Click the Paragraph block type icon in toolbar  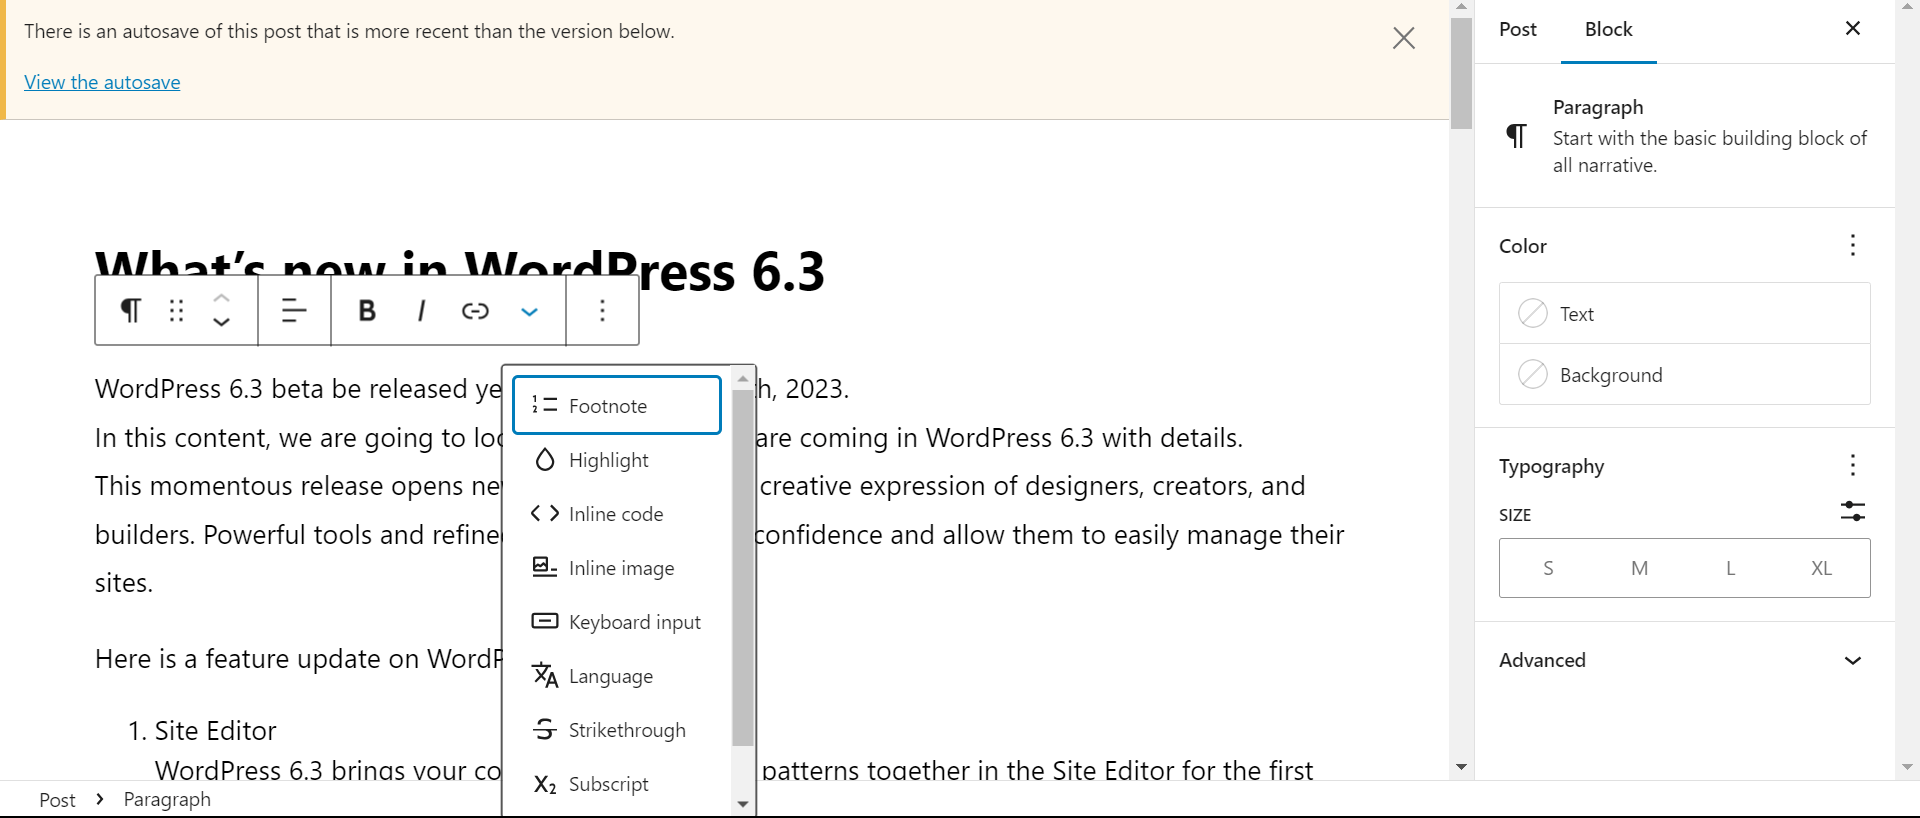pos(130,311)
